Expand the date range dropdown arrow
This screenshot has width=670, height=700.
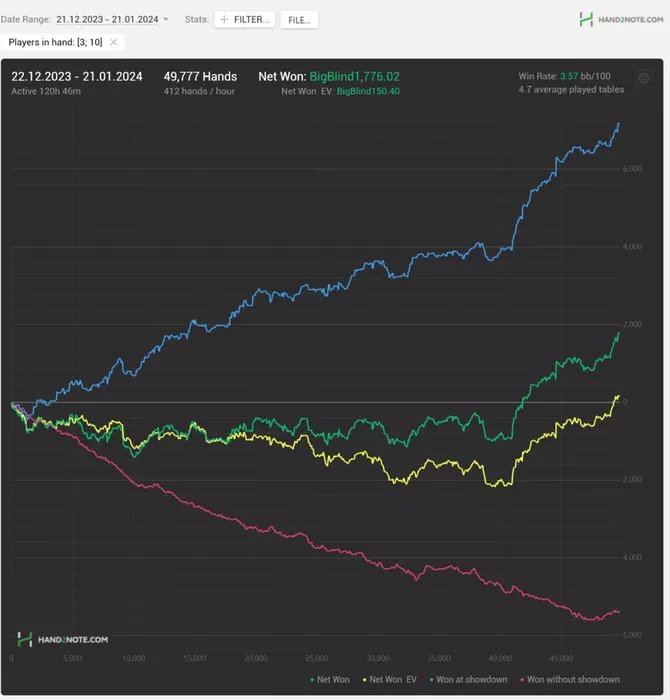tap(166, 19)
